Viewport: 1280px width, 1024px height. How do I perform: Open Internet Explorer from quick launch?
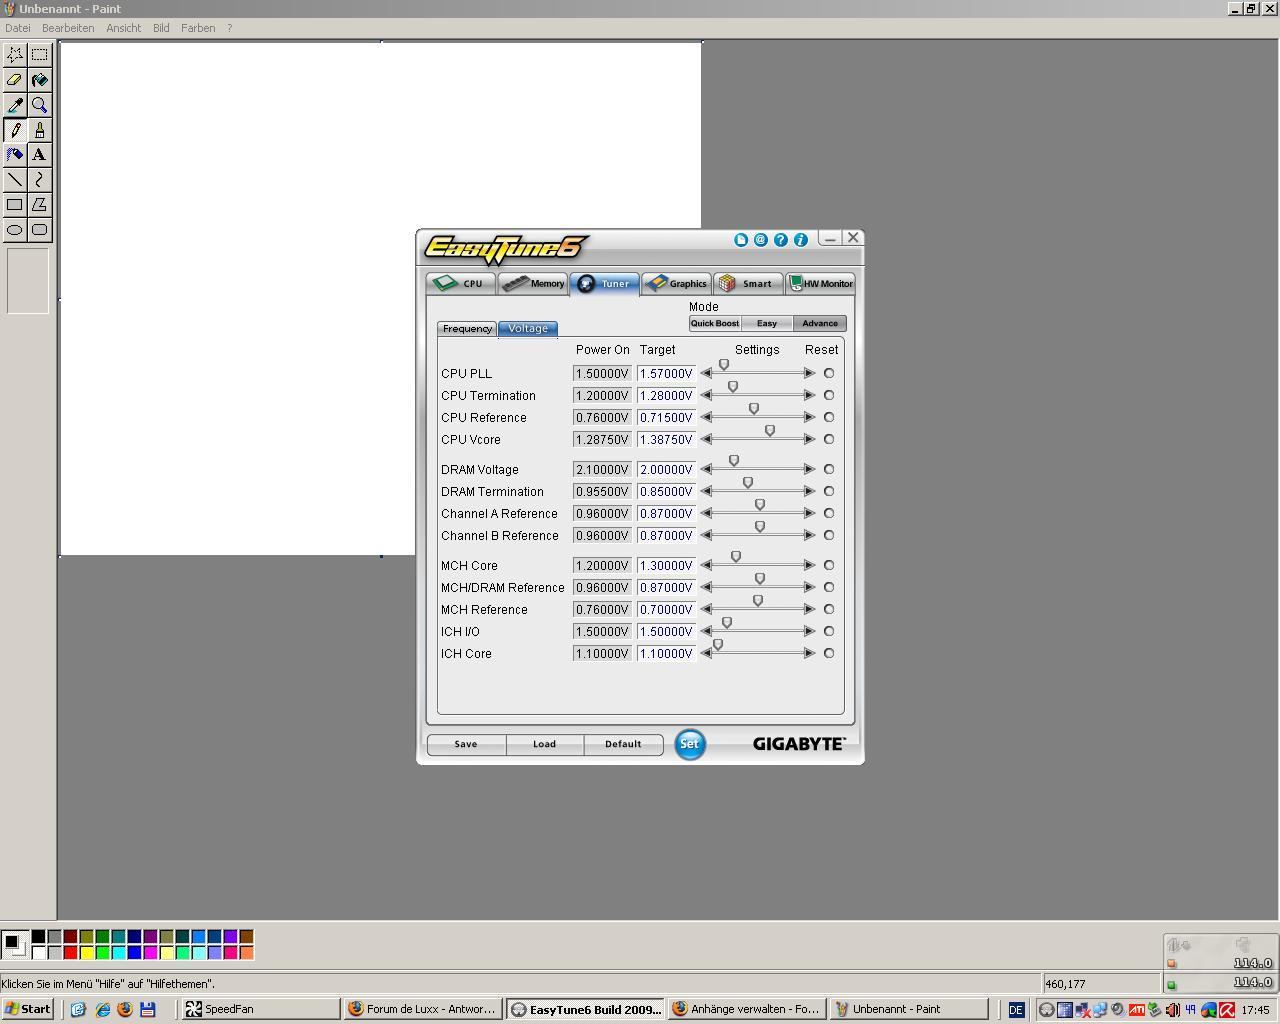[102, 1009]
